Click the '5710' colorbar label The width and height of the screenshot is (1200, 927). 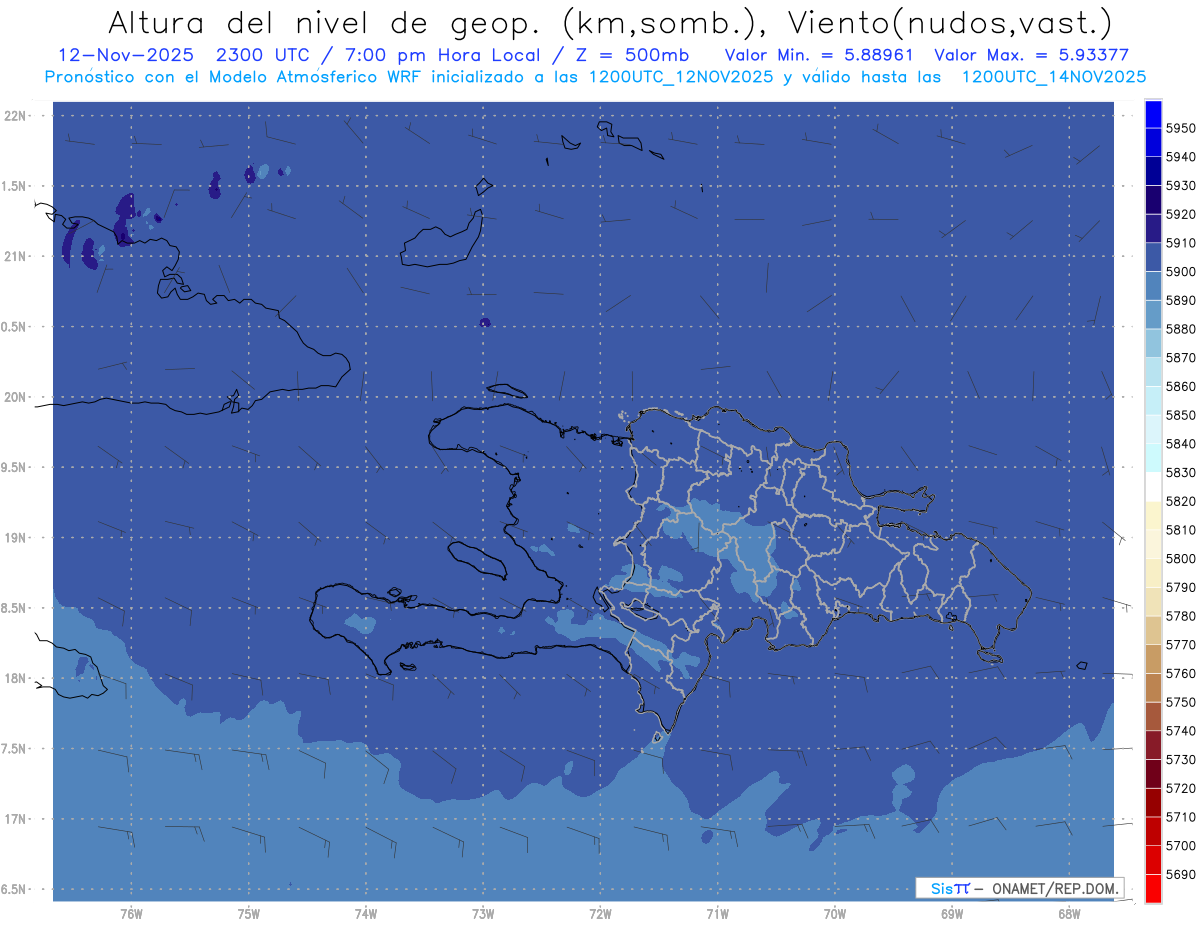click(x=1180, y=818)
